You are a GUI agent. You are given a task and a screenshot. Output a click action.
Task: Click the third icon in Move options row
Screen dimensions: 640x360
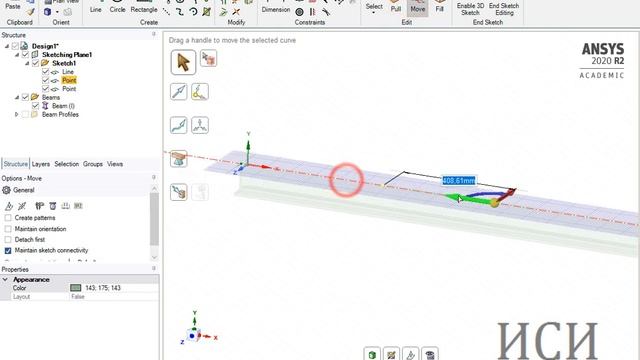[40, 206]
